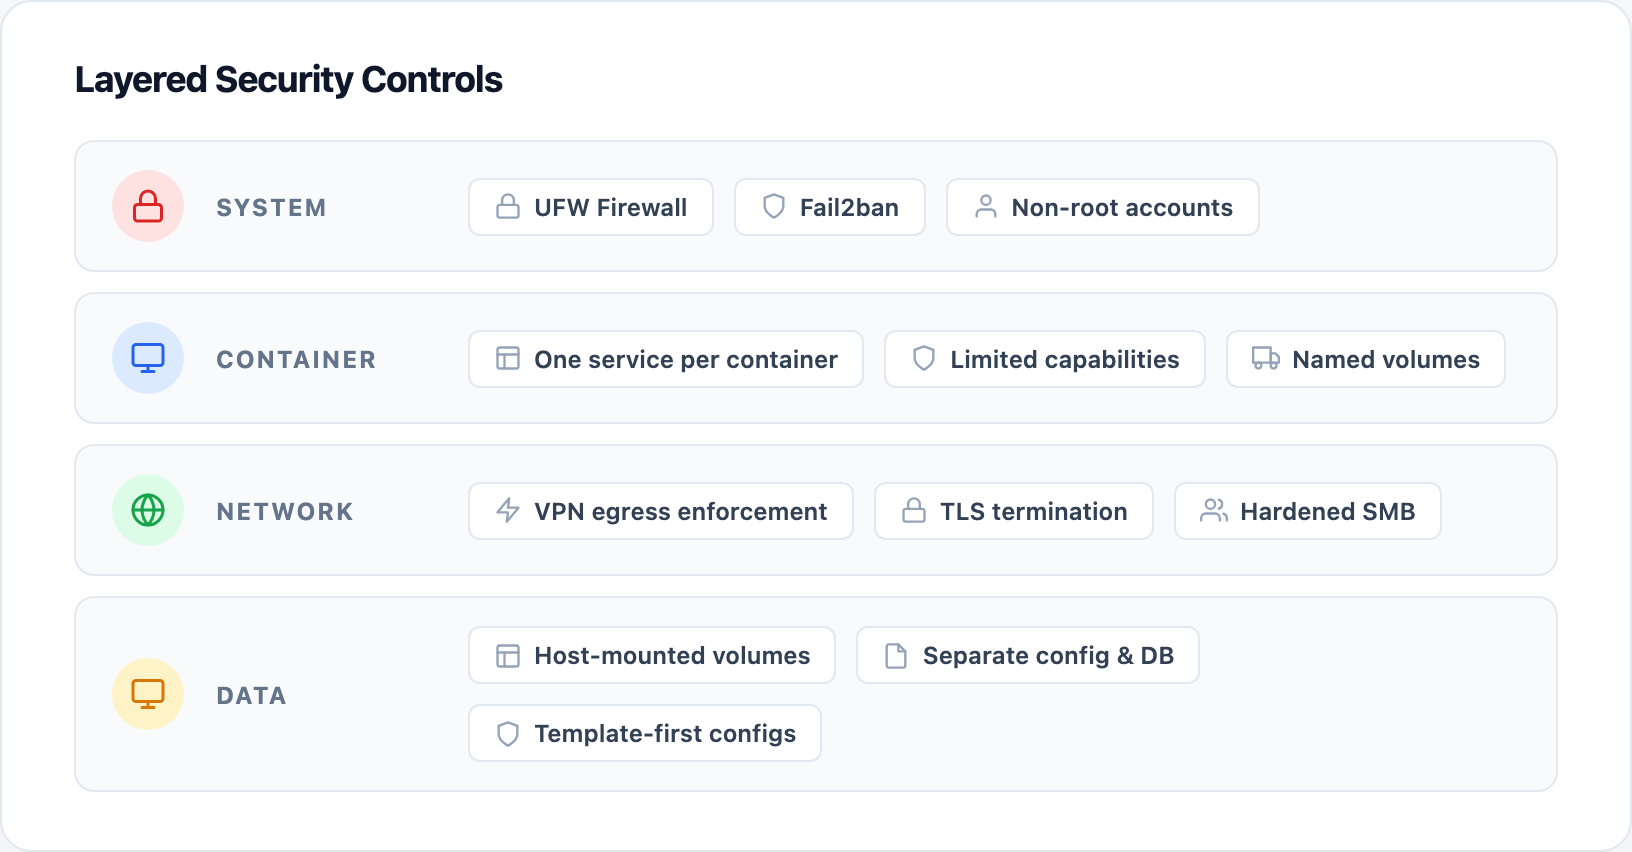Click the green globe icon for Network
1632x852 pixels.
[x=148, y=510]
